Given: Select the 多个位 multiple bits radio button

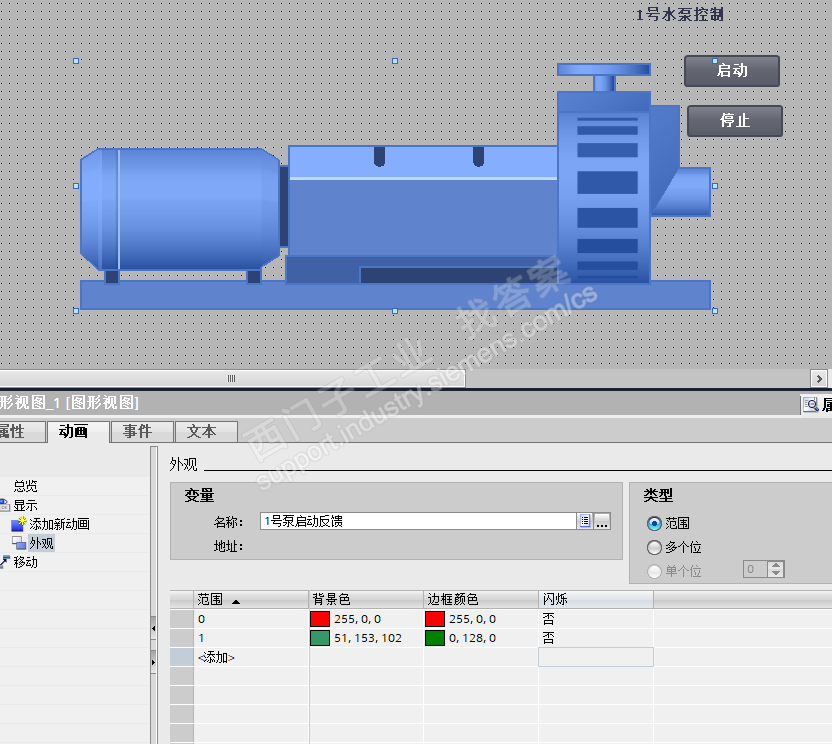Looking at the screenshot, I should coord(654,547).
